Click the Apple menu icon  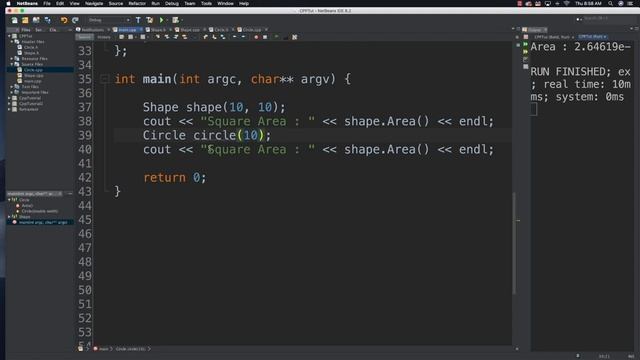[x=8, y=3]
